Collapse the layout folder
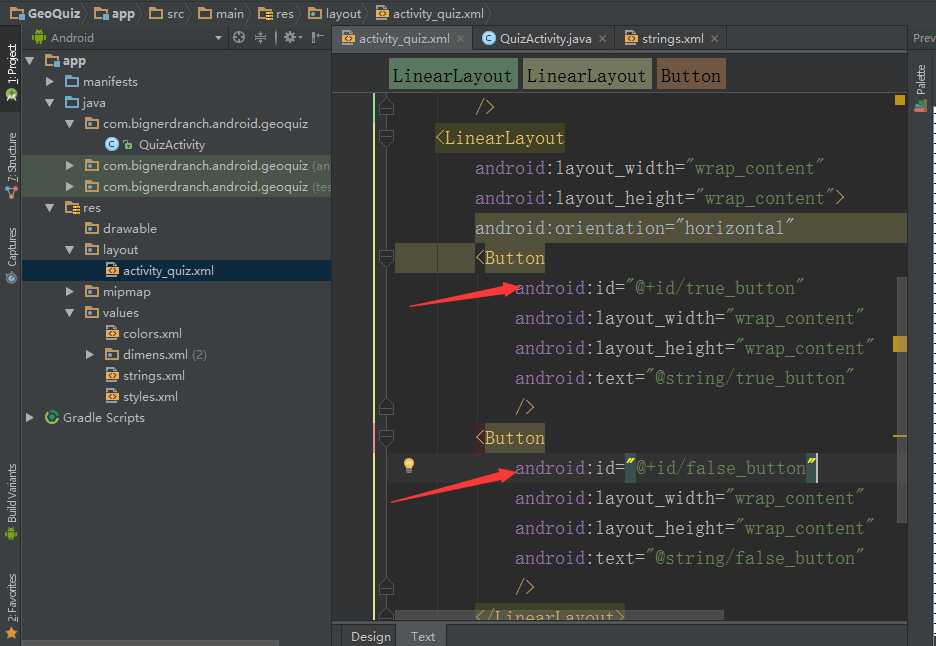The height and width of the screenshot is (646, 936). pyautogui.click(x=70, y=250)
